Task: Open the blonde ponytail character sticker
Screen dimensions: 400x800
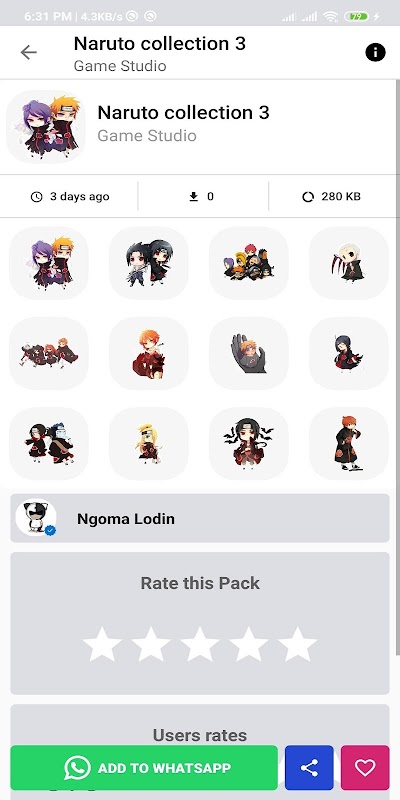Action: (x=149, y=443)
